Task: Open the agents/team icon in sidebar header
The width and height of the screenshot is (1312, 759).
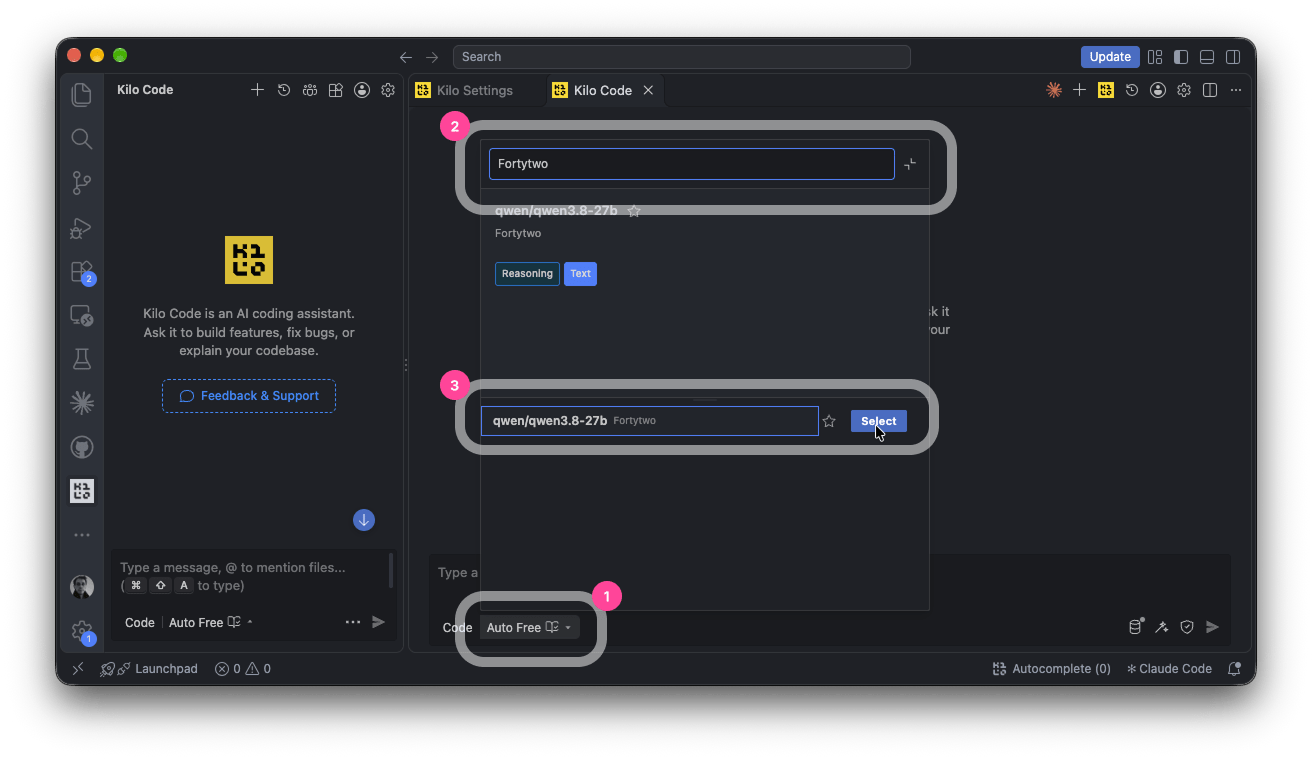Action: 310,90
